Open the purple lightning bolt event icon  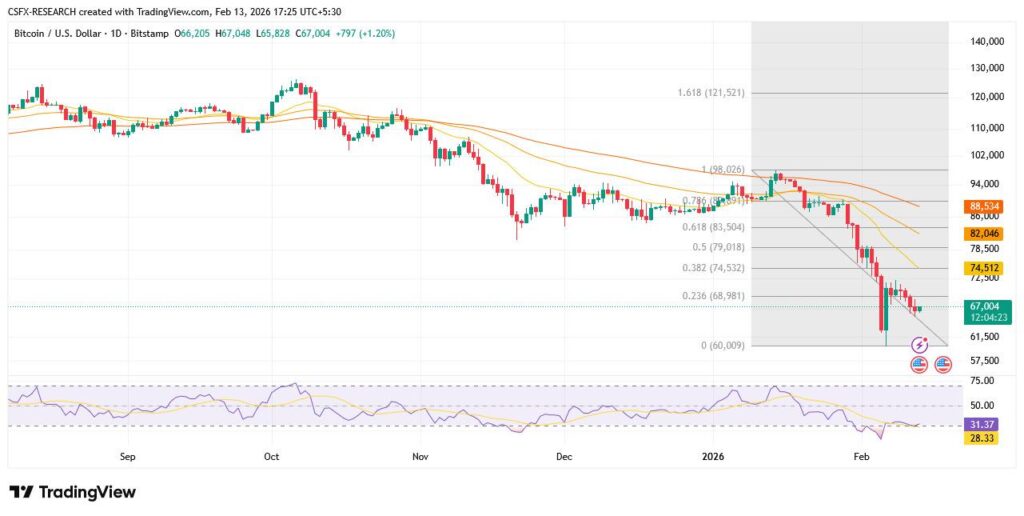pos(920,345)
